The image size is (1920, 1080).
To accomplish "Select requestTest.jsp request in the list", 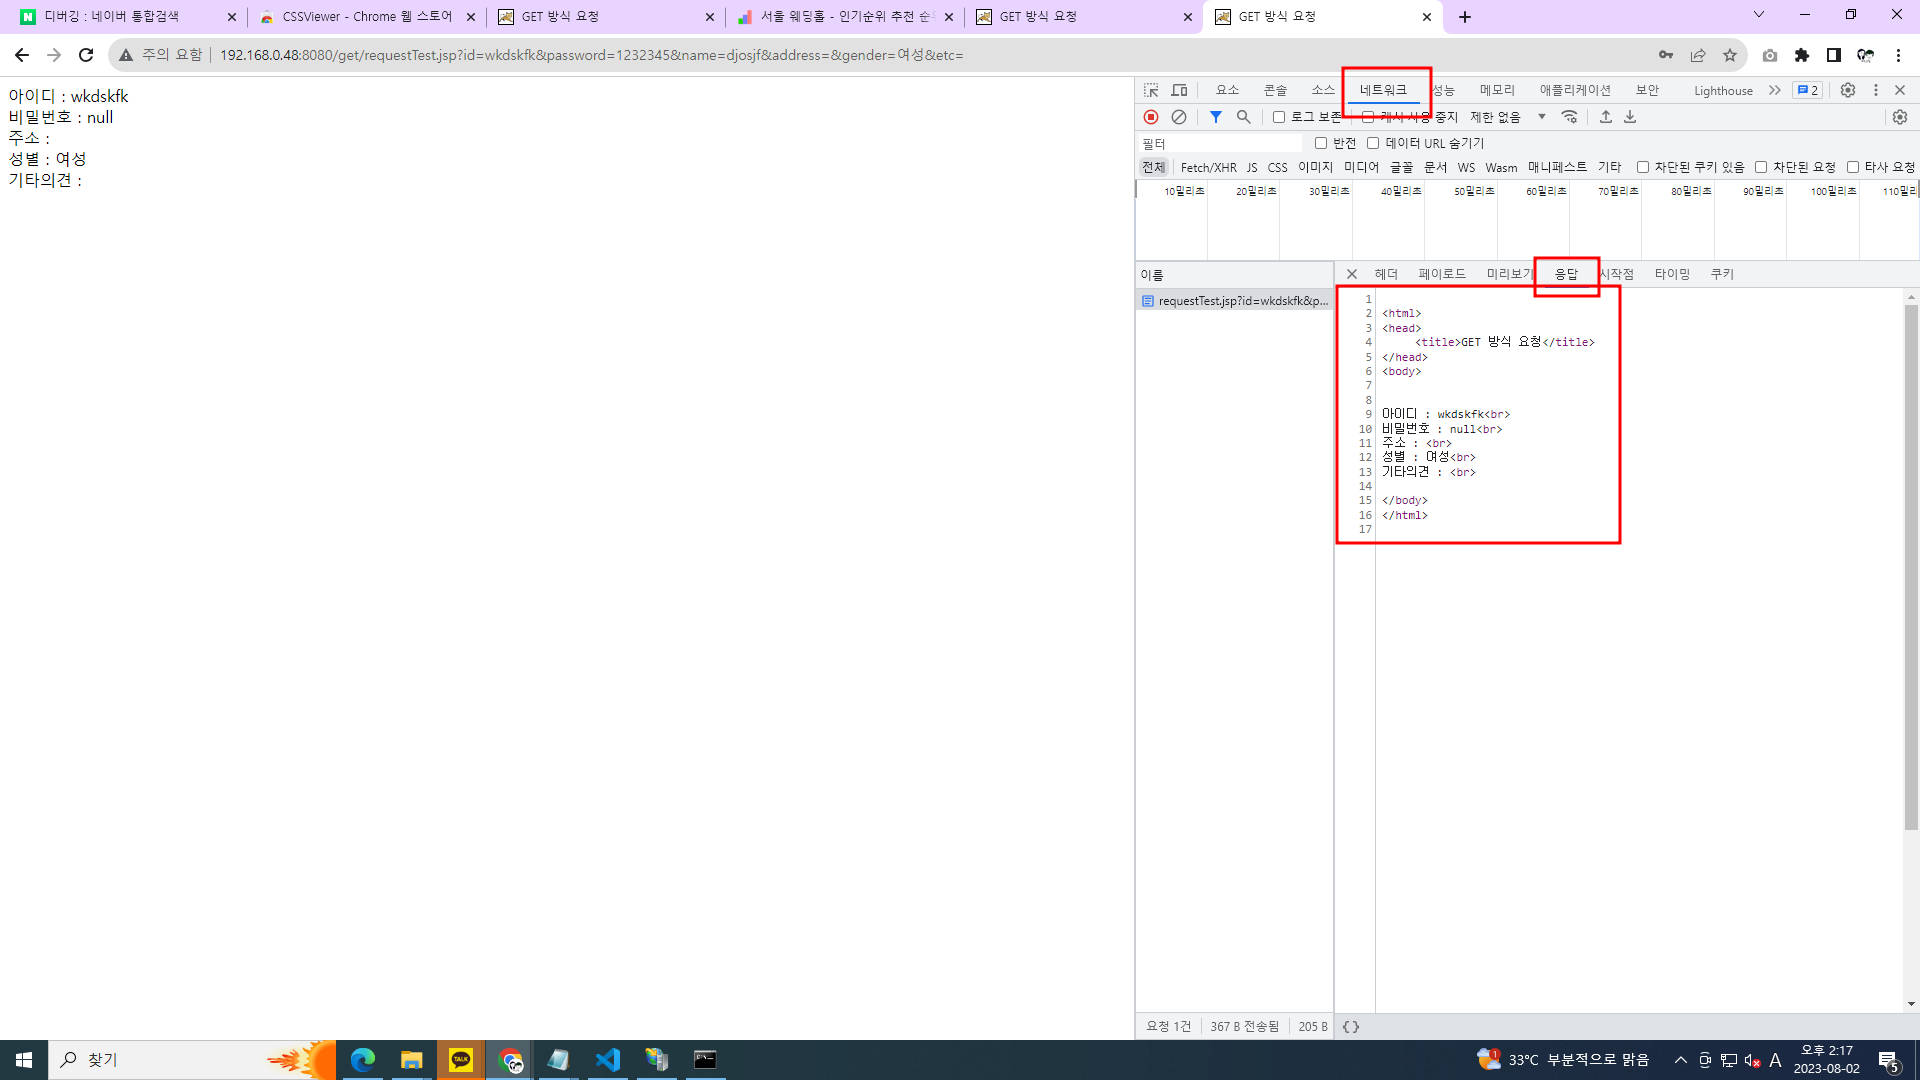I will (1242, 301).
